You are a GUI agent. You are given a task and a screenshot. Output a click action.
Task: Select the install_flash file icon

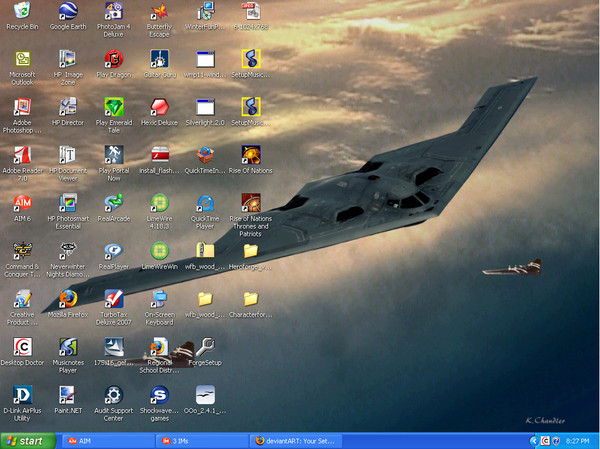160,155
